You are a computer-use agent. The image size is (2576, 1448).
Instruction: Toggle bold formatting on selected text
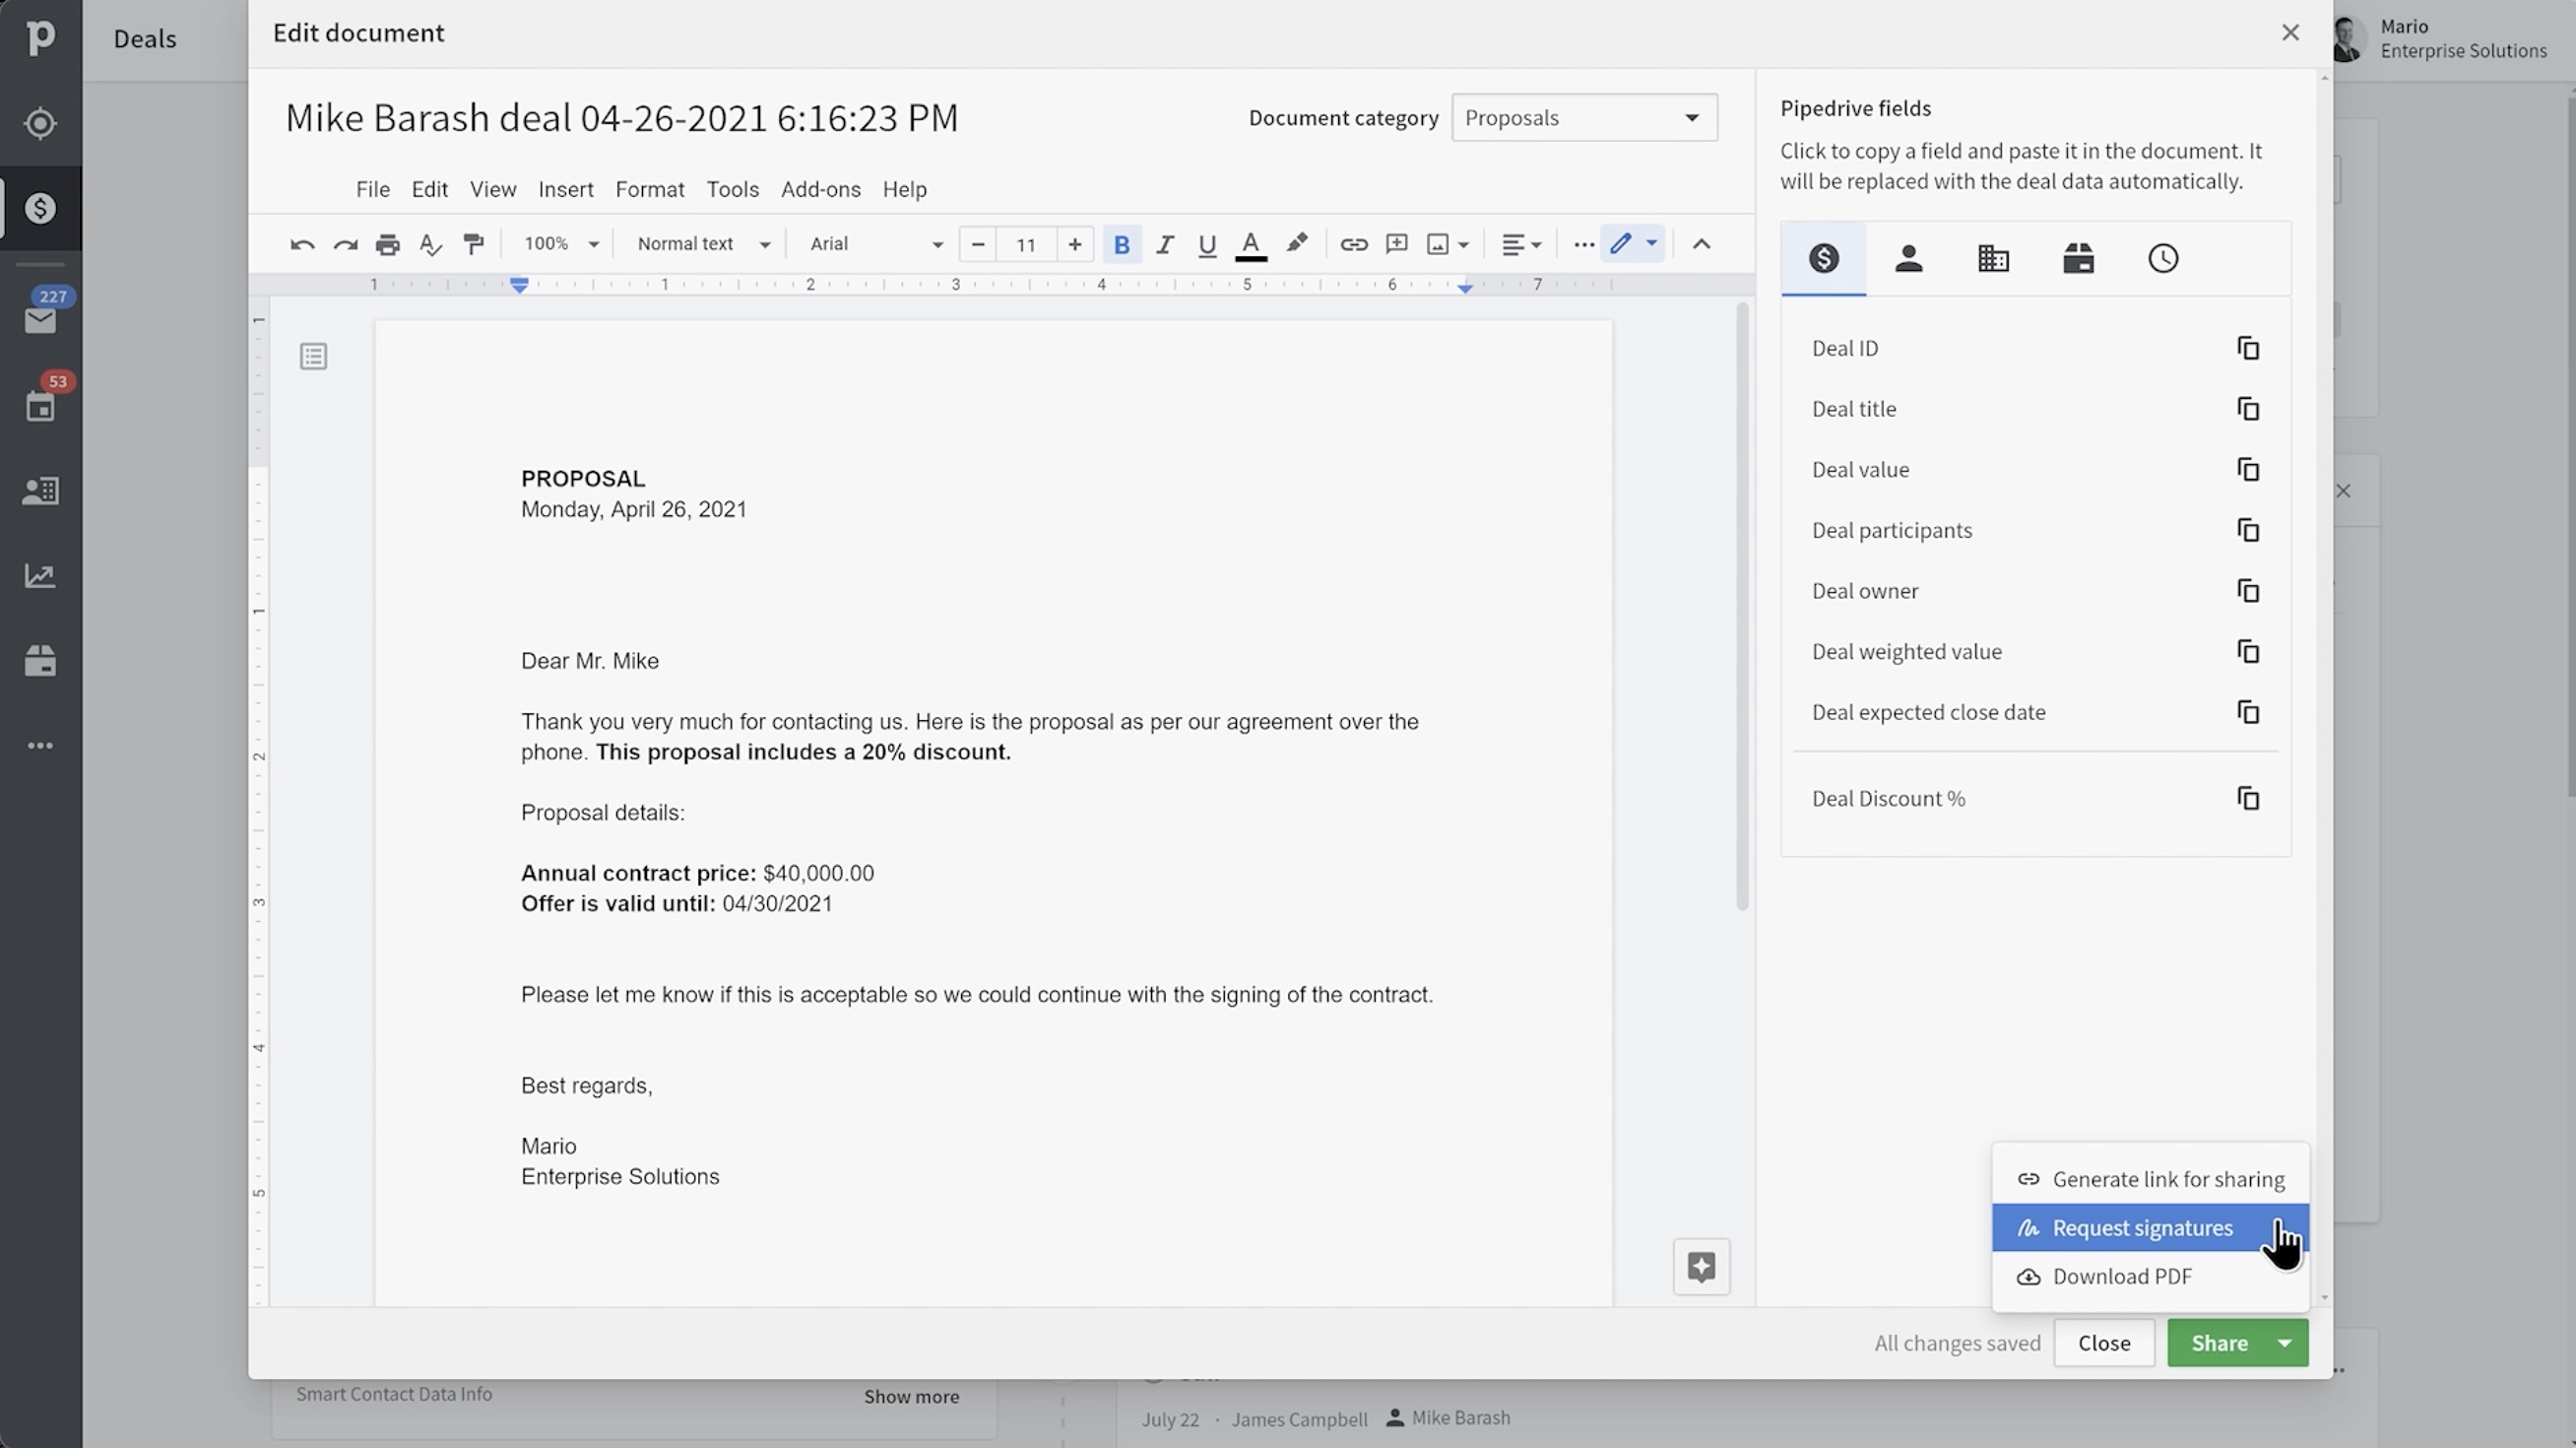(x=1120, y=244)
